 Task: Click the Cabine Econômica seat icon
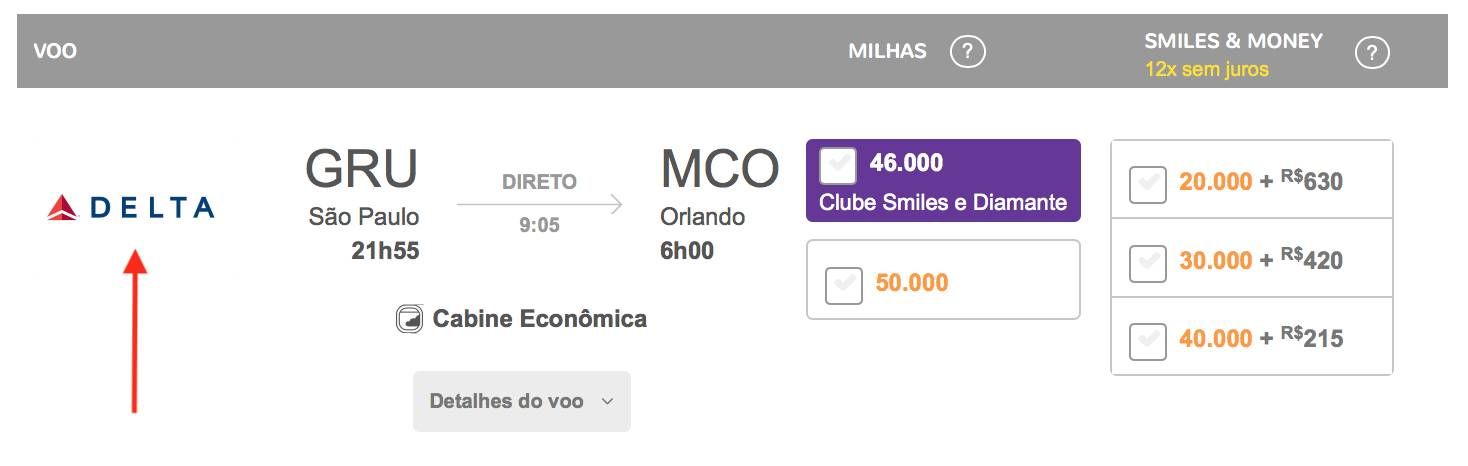409,320
